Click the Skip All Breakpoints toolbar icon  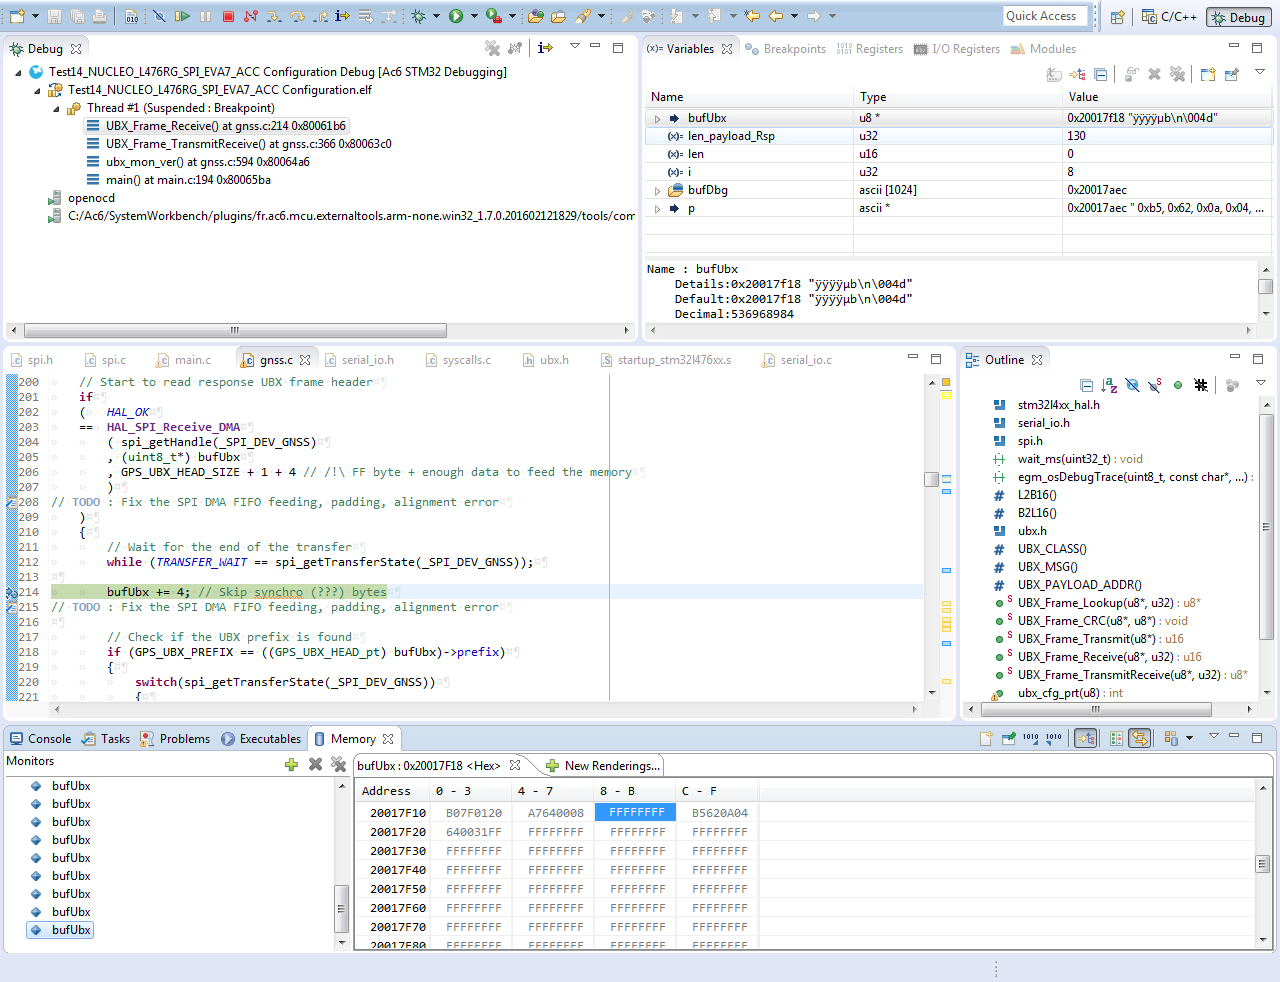pyautogui.click(x=159, y=16)
